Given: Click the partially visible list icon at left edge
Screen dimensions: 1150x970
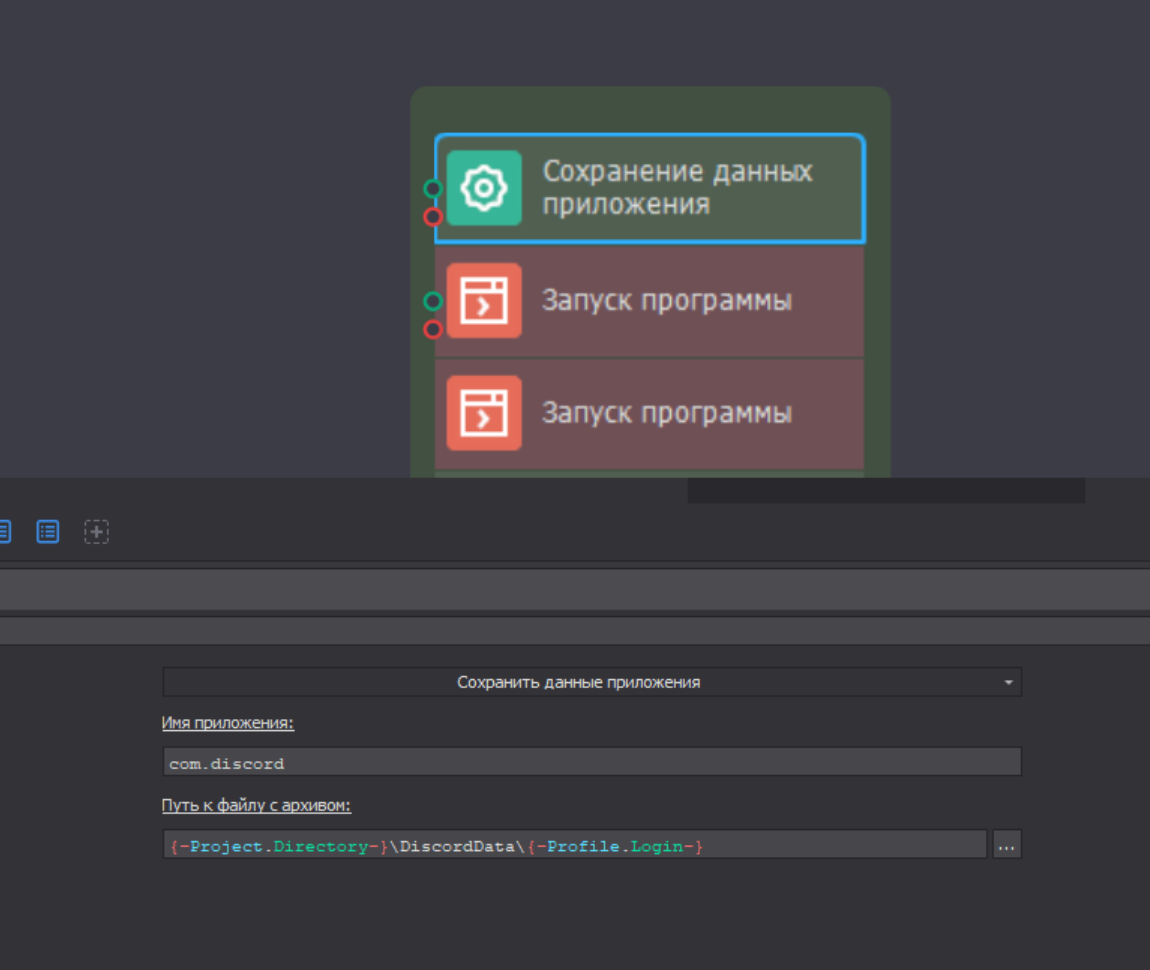Looking at the screenshot, I should (x=4, y=532).
